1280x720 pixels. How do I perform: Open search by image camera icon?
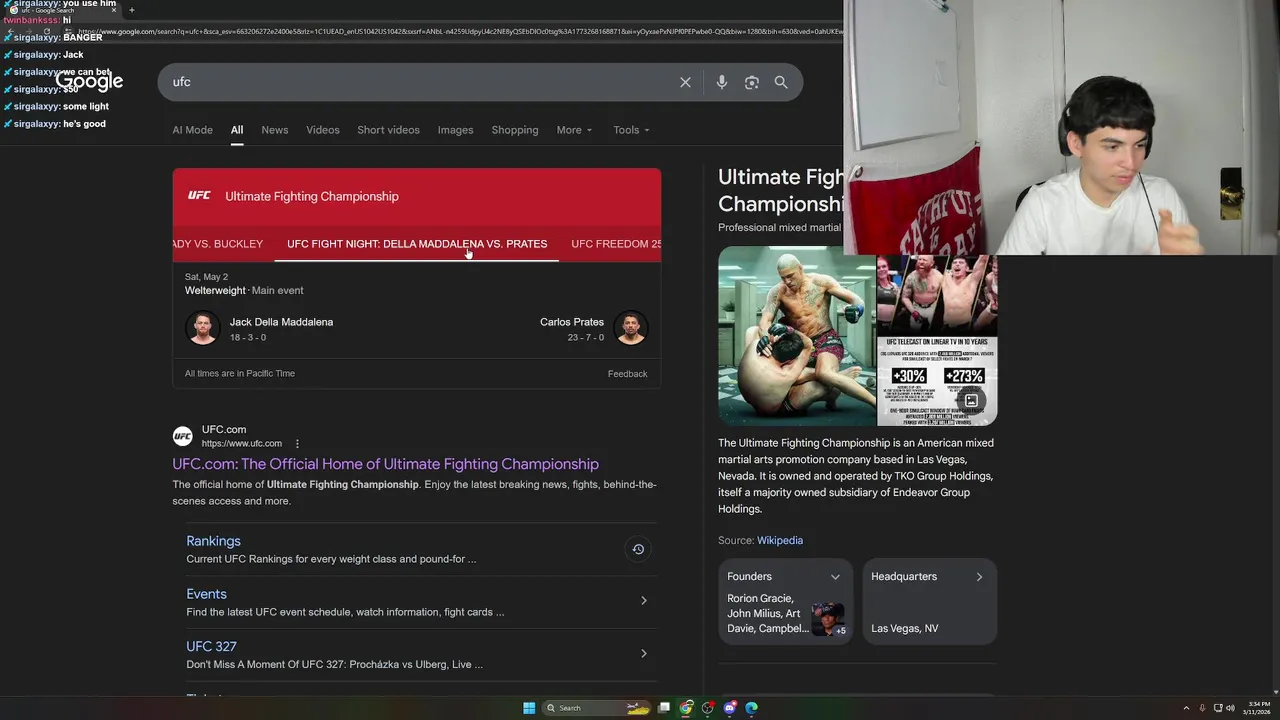click(751, 82)
